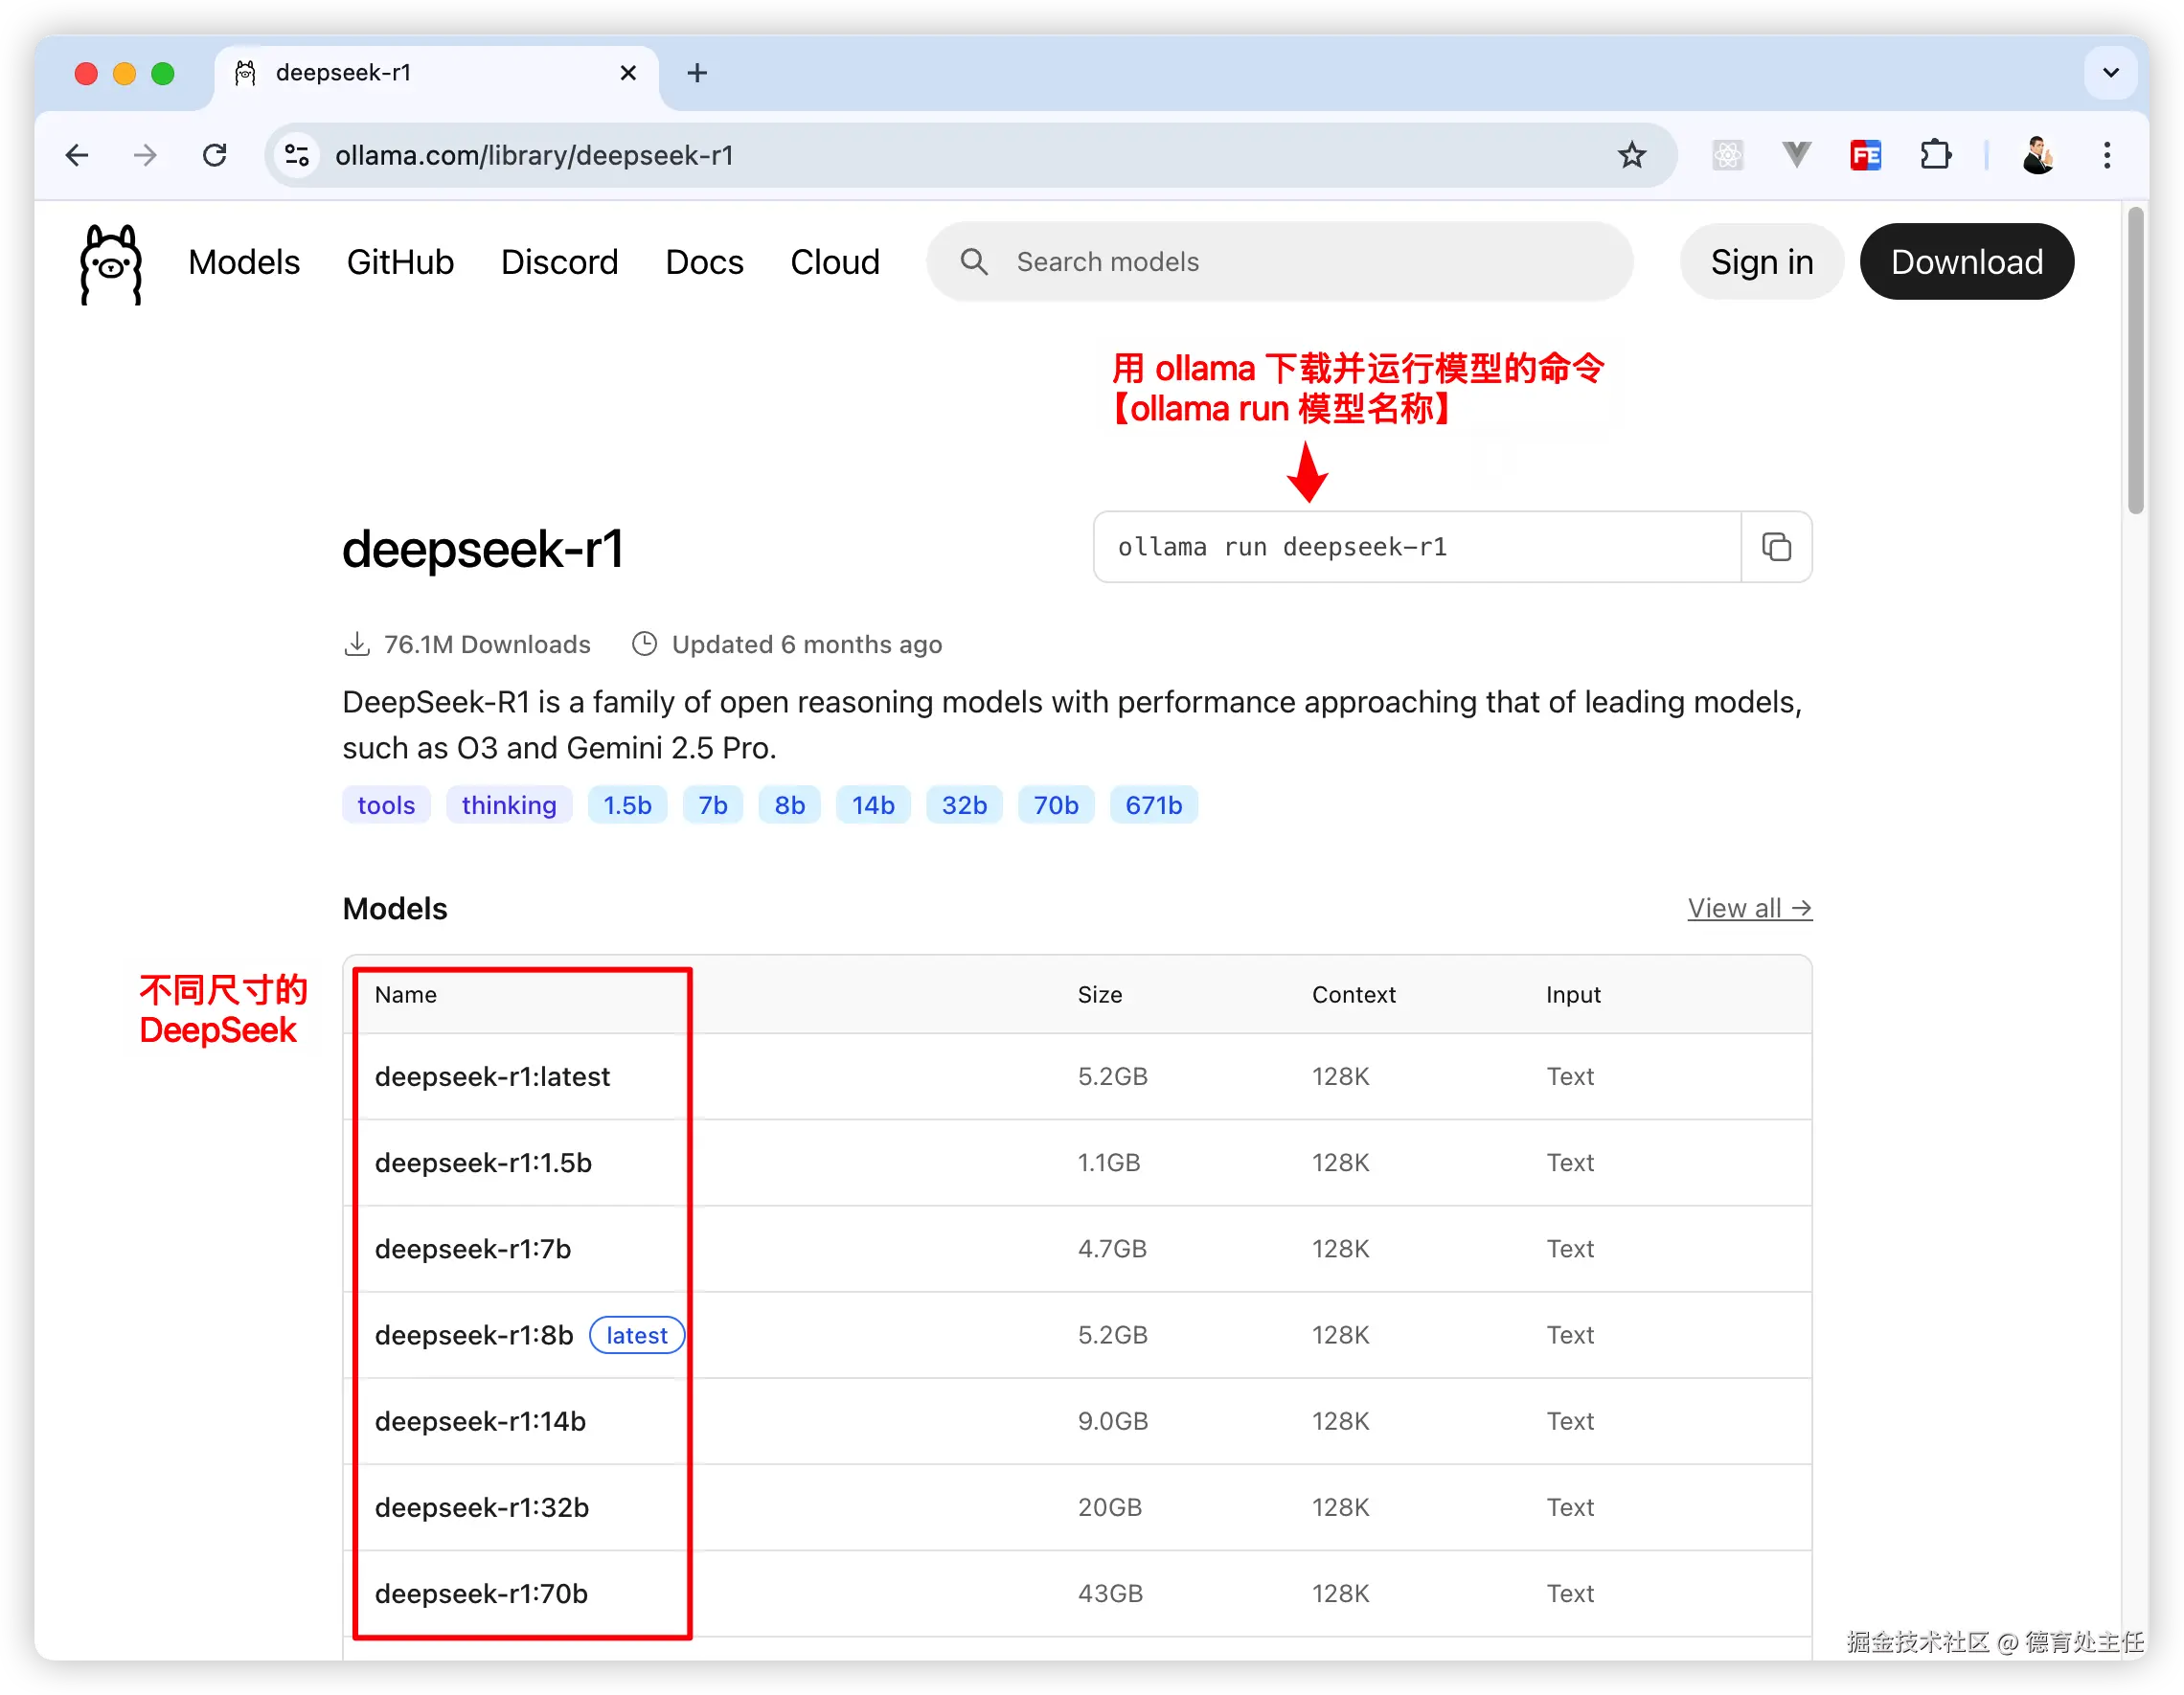Open the browser extensions puzzle icon

click(x=1935, y=155)
